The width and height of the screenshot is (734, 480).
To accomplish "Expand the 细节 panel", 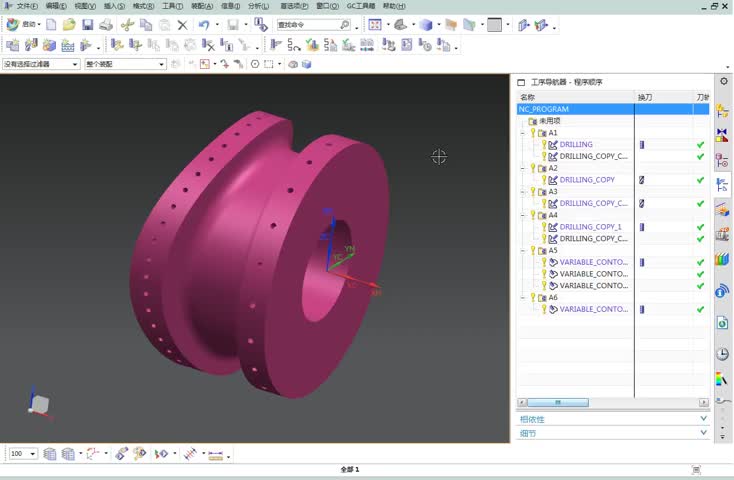I will coord(612,434).
